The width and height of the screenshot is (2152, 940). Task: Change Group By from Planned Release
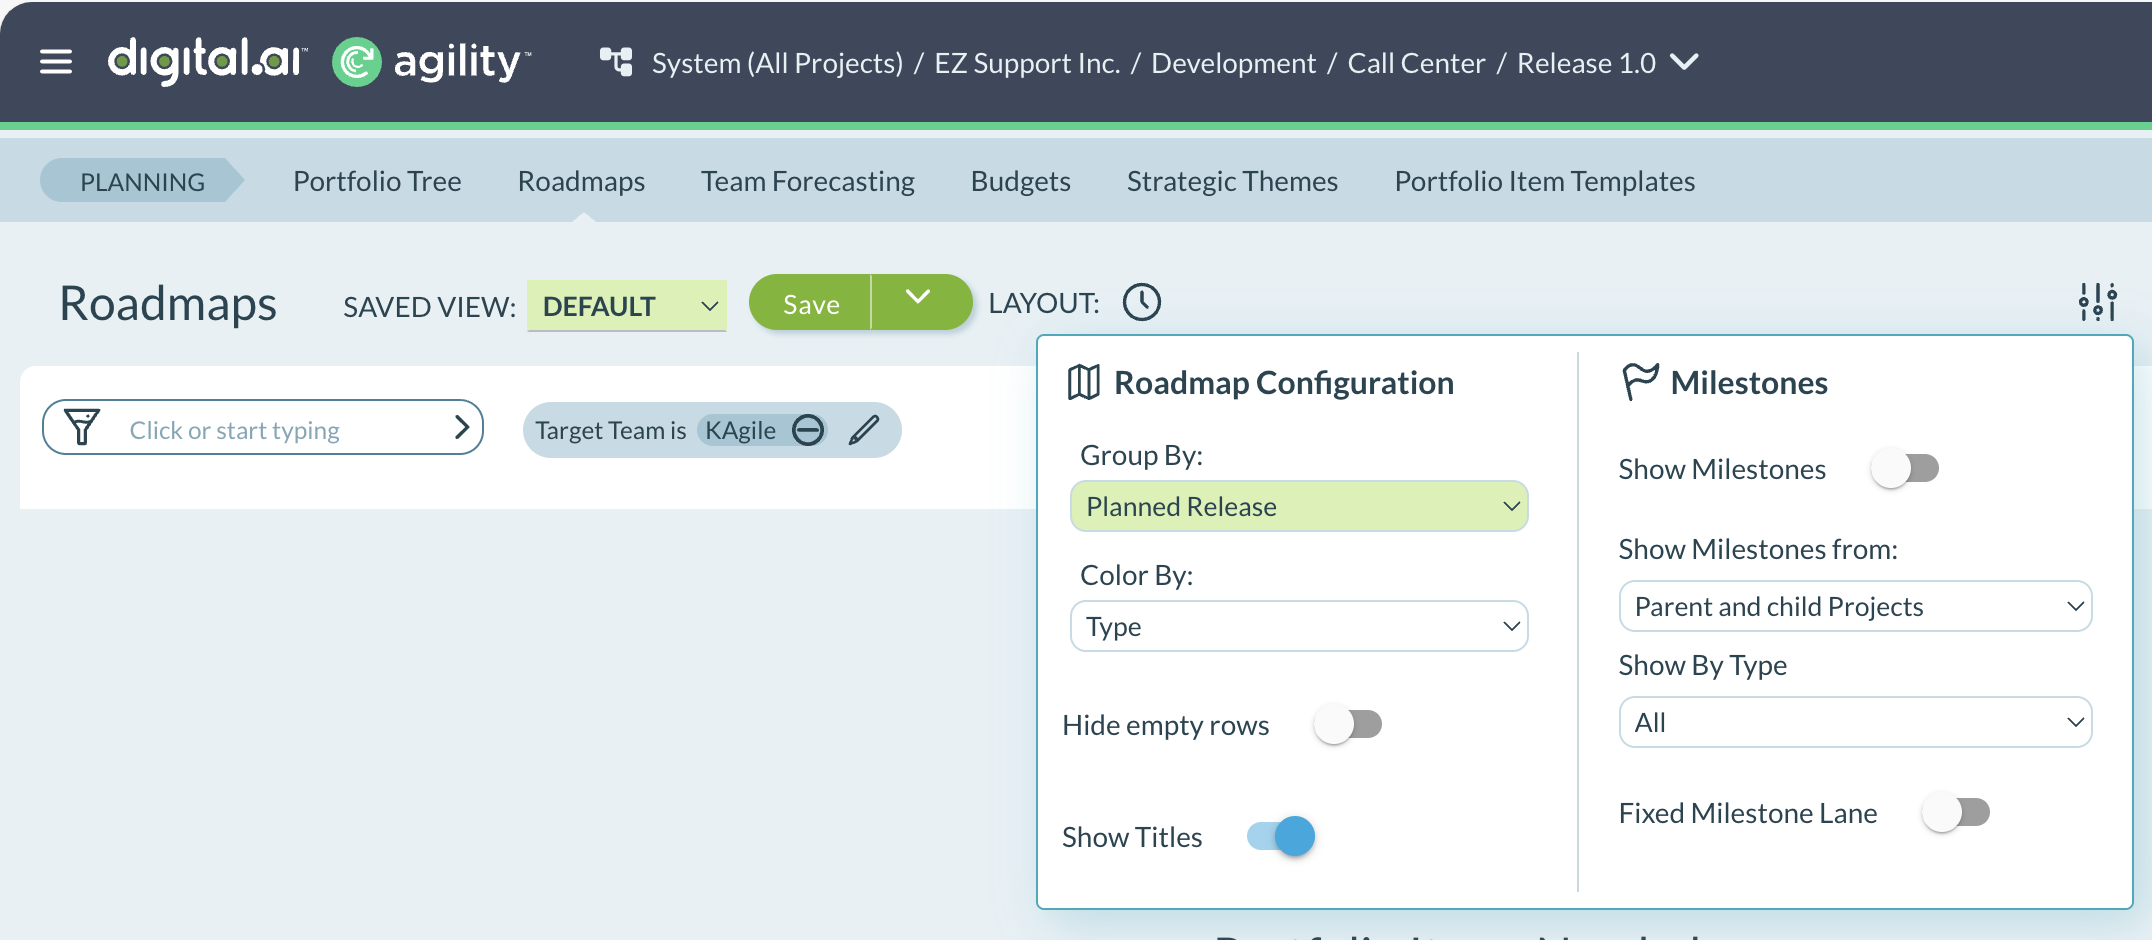tap(1299, 506)
